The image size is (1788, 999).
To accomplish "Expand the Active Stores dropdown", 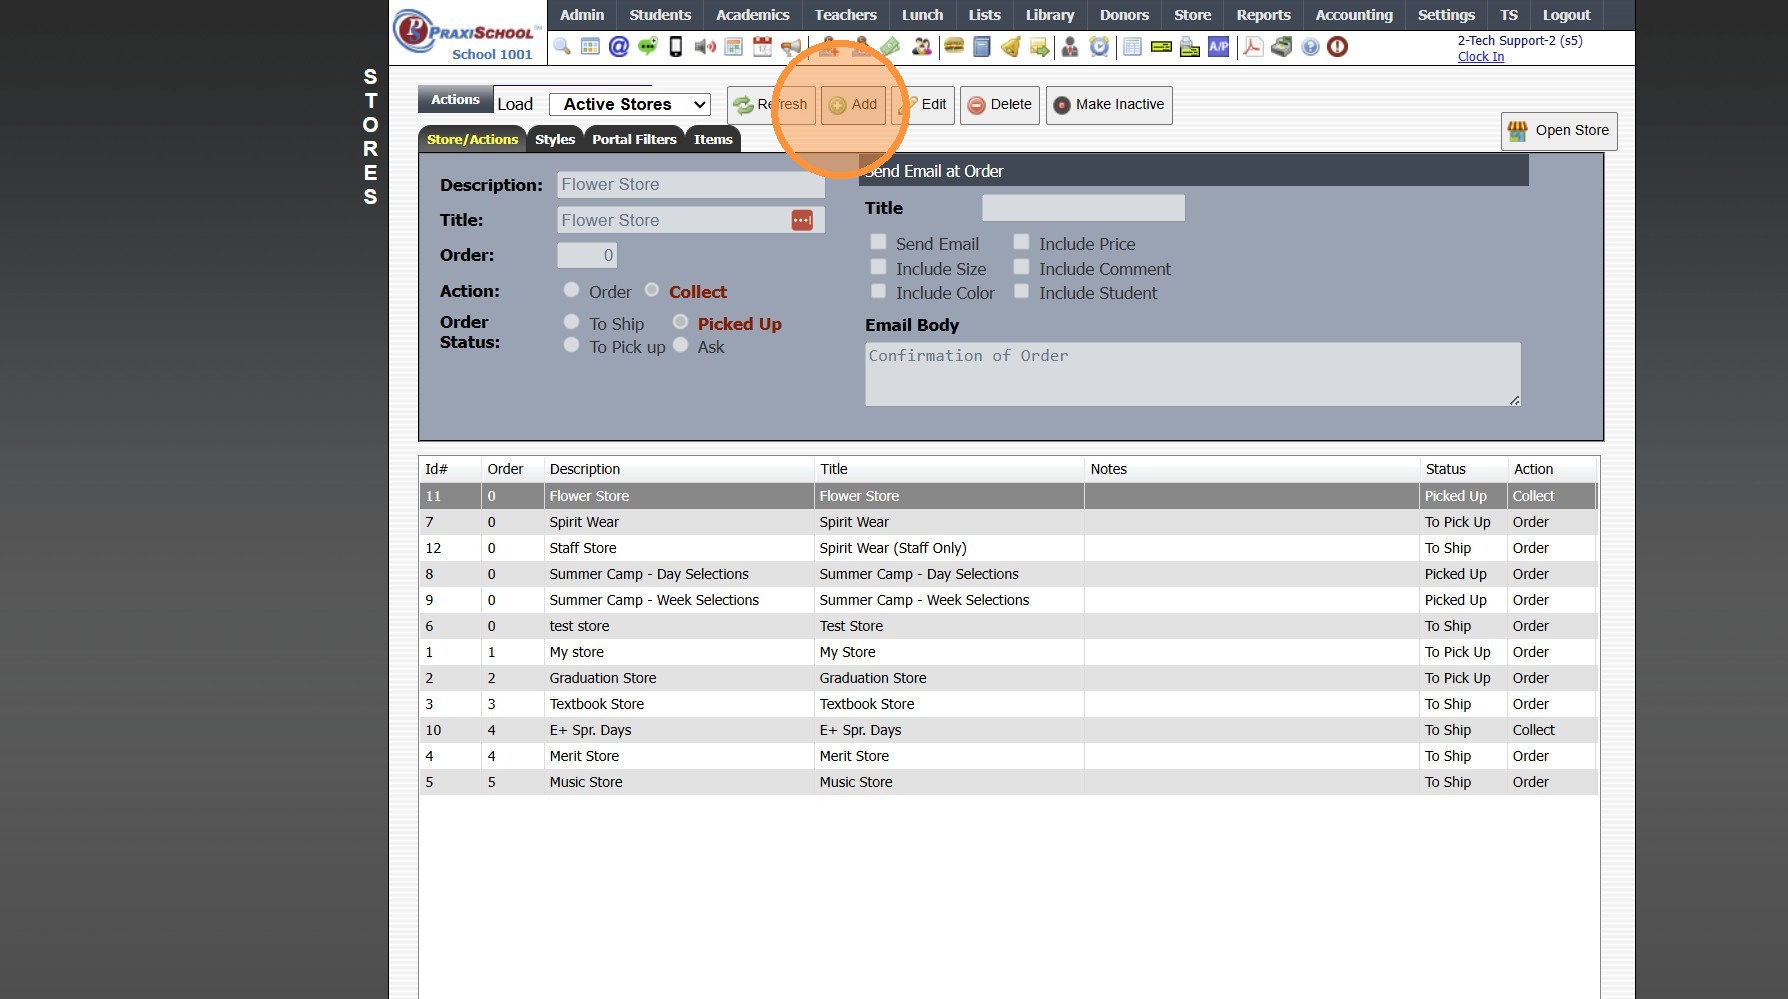I will (x=630, y=104).
